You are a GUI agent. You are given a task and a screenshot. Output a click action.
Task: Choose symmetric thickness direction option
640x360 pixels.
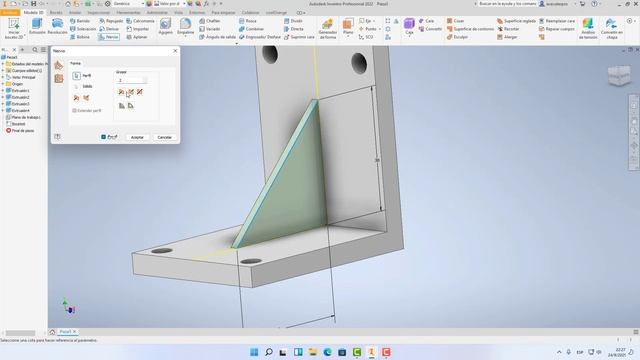click(x=131, y=92)
